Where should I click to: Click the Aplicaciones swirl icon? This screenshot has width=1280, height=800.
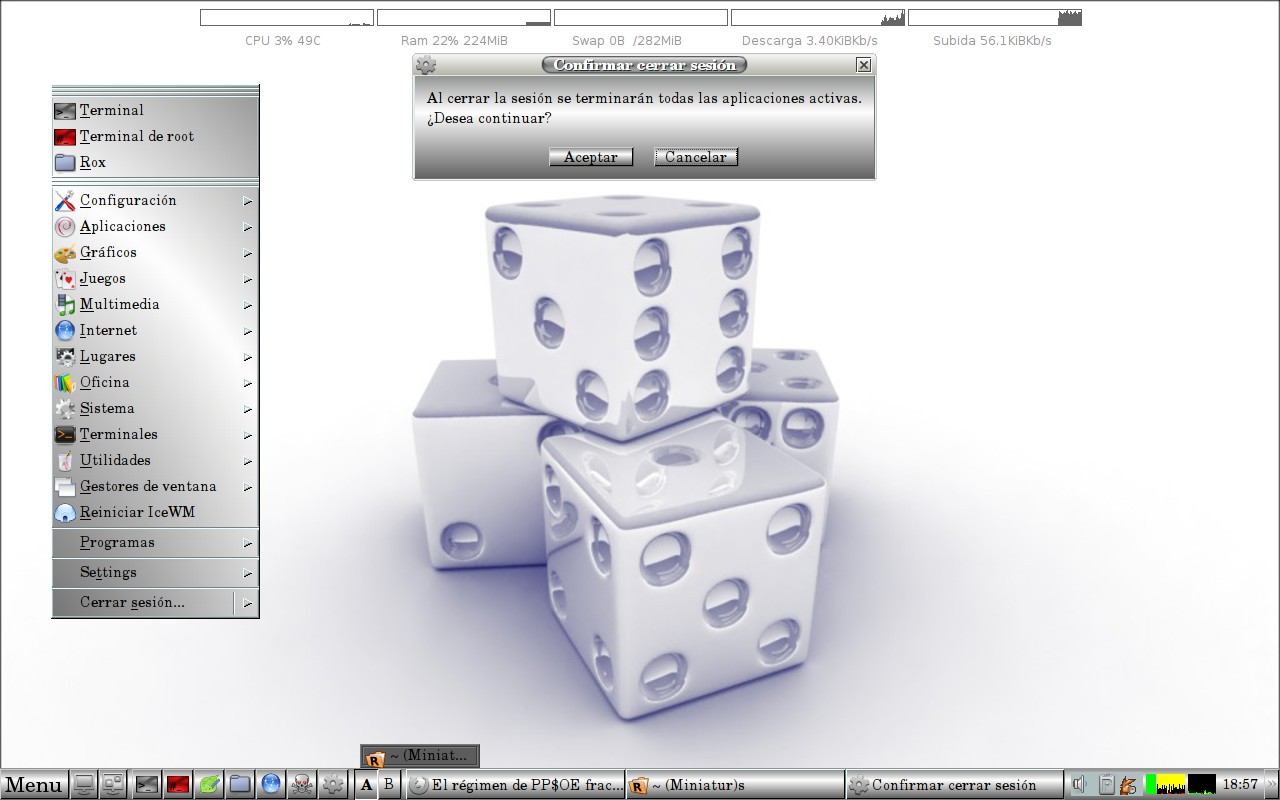(x=65, y=227)
